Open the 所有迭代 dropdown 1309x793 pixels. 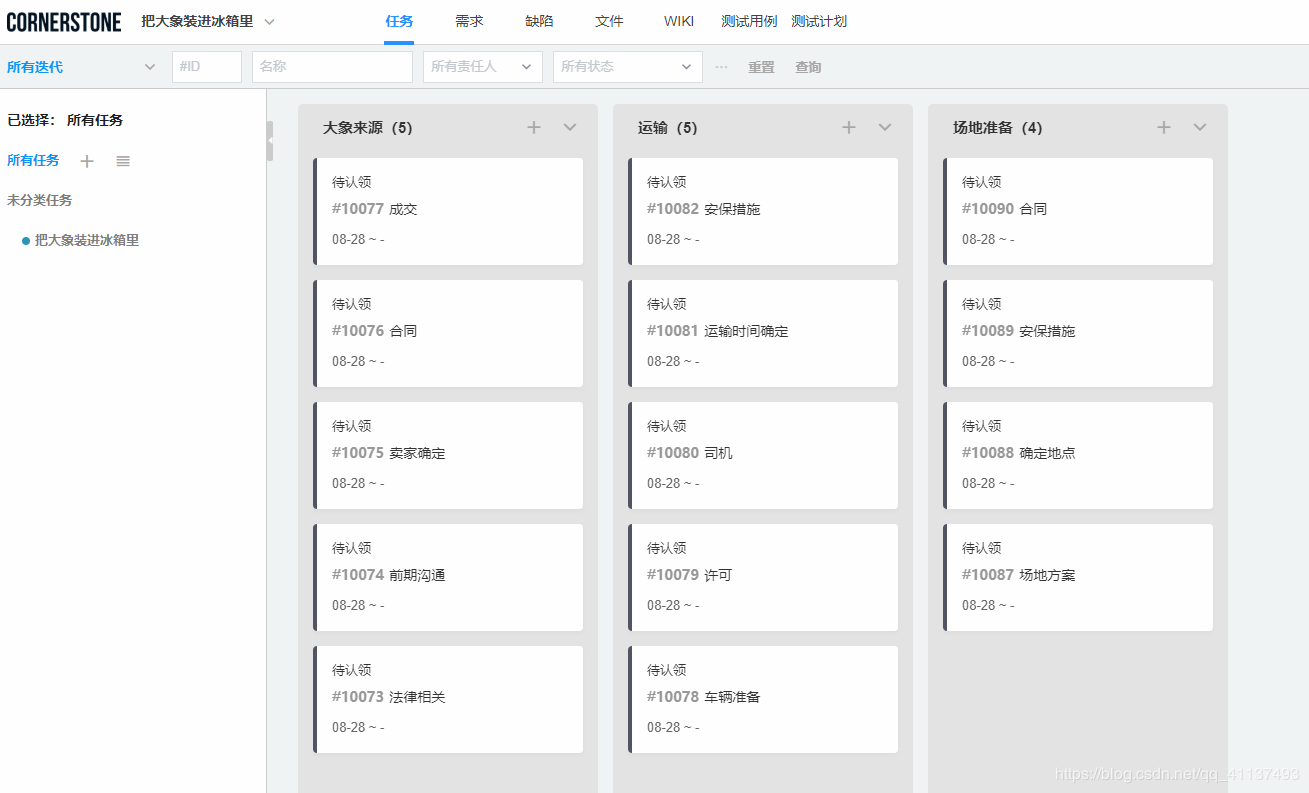(x=80, y=66)
